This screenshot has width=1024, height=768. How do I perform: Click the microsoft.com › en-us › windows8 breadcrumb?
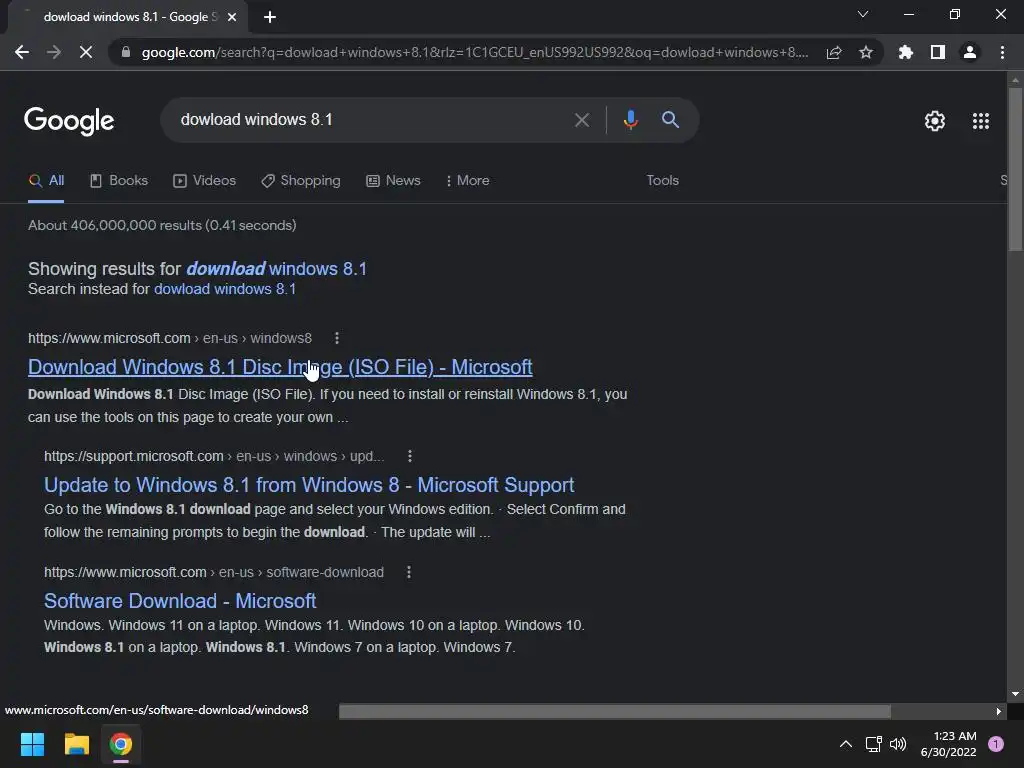(x=170, y=338)
